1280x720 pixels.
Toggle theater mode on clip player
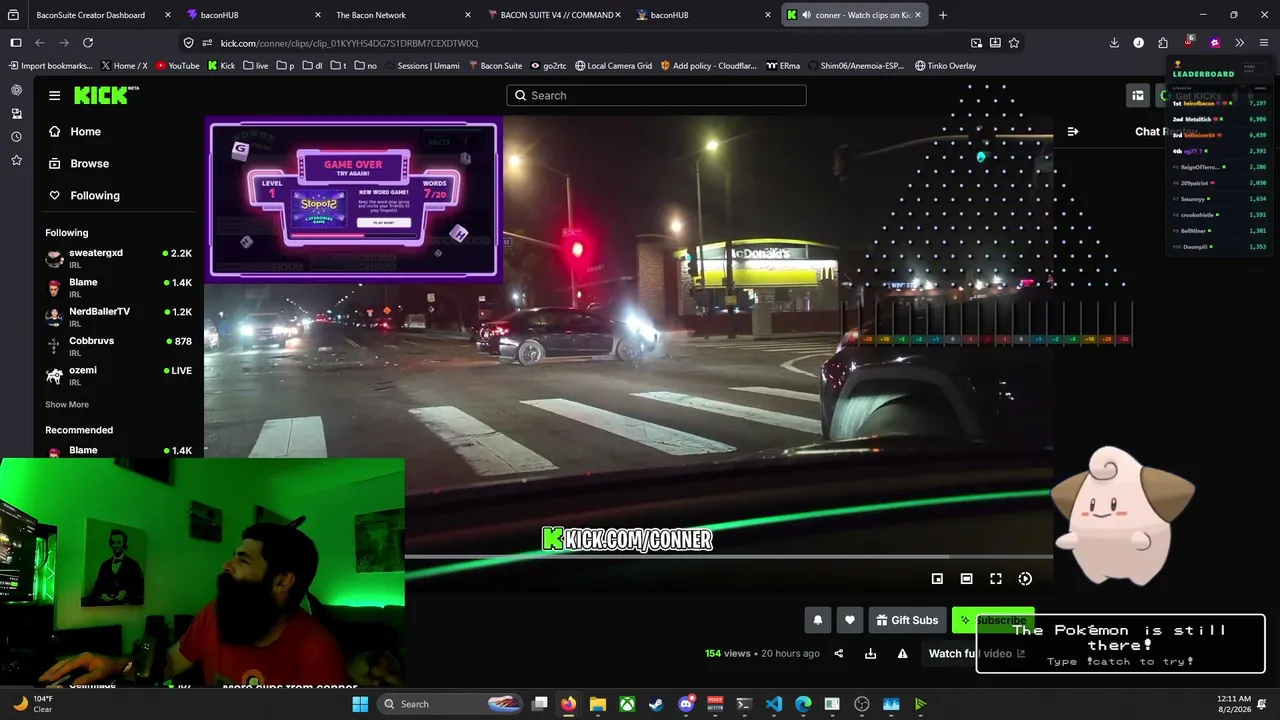tap(966, 579)
